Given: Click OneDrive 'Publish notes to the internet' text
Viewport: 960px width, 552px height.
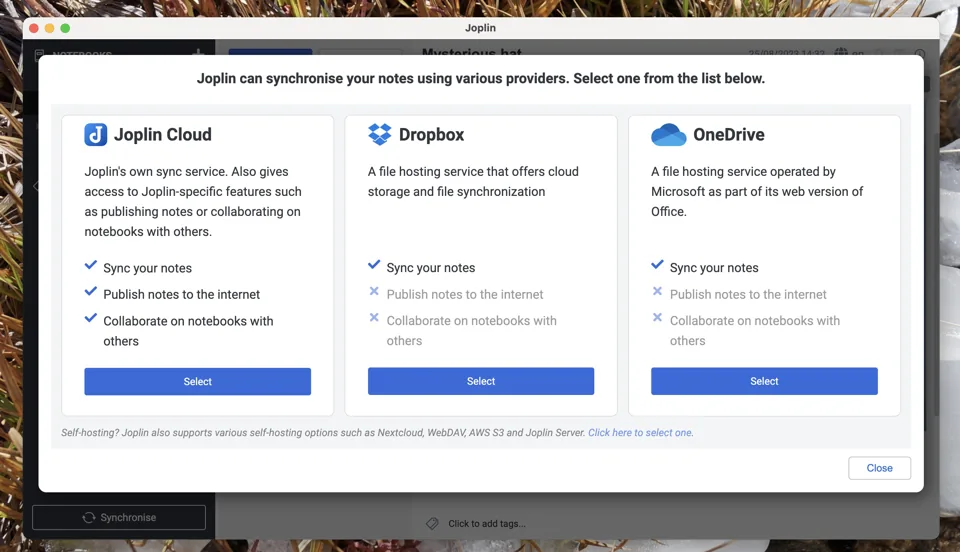Looking at the screenshot, I should (748, 294).
